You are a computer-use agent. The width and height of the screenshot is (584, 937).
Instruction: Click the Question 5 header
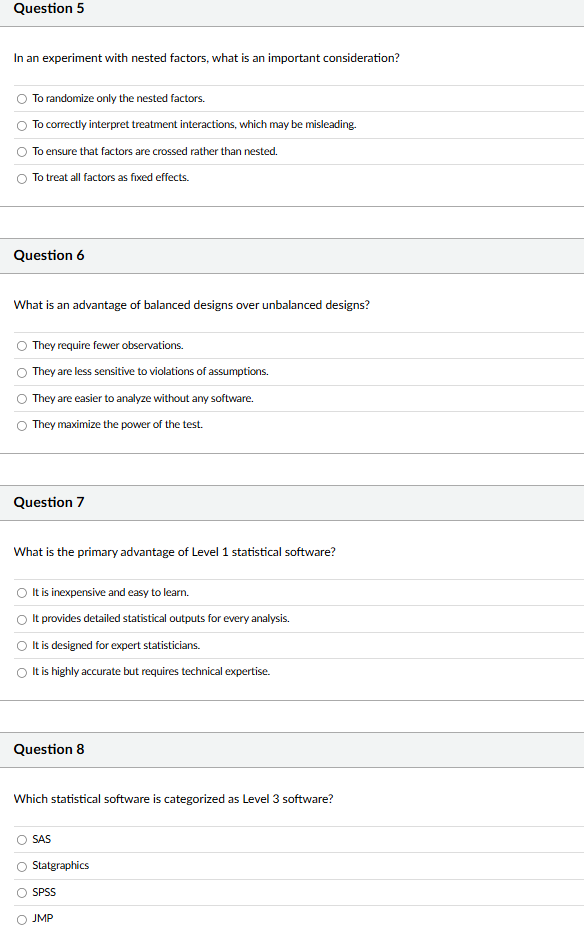pos(48,9)
